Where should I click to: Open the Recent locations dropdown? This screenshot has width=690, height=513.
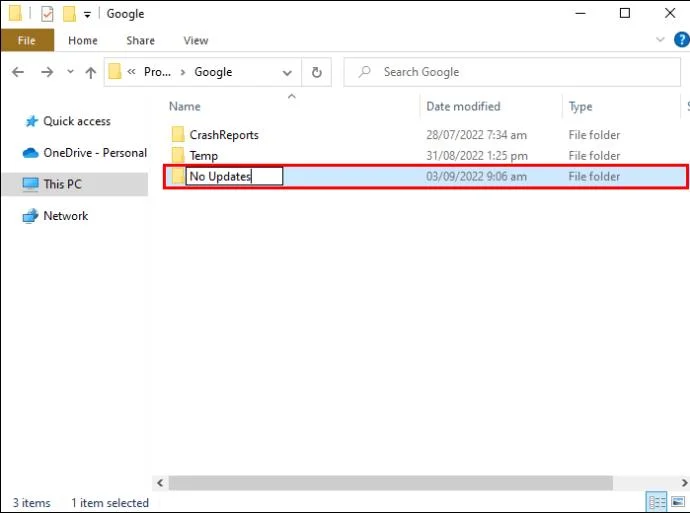click(x=70, y=71)
